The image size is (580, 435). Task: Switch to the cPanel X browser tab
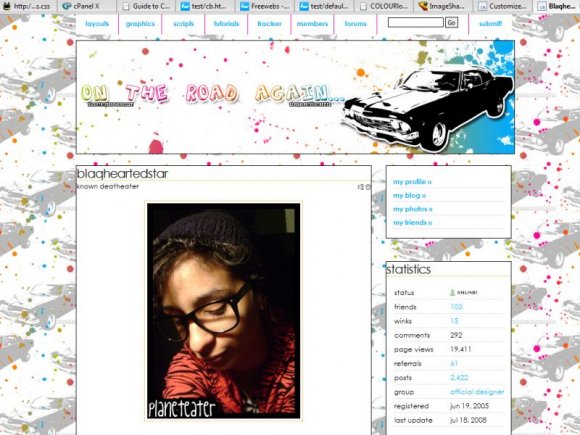[87, 6]
